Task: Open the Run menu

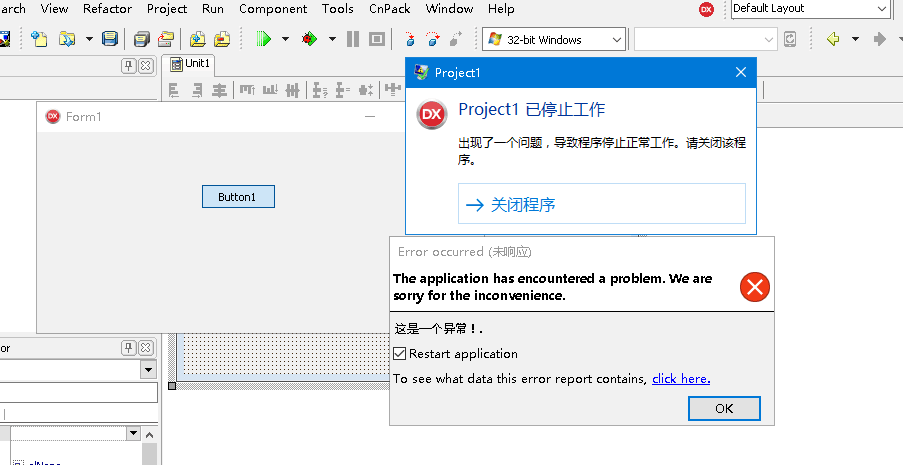Action: click(x=213, y=9)
